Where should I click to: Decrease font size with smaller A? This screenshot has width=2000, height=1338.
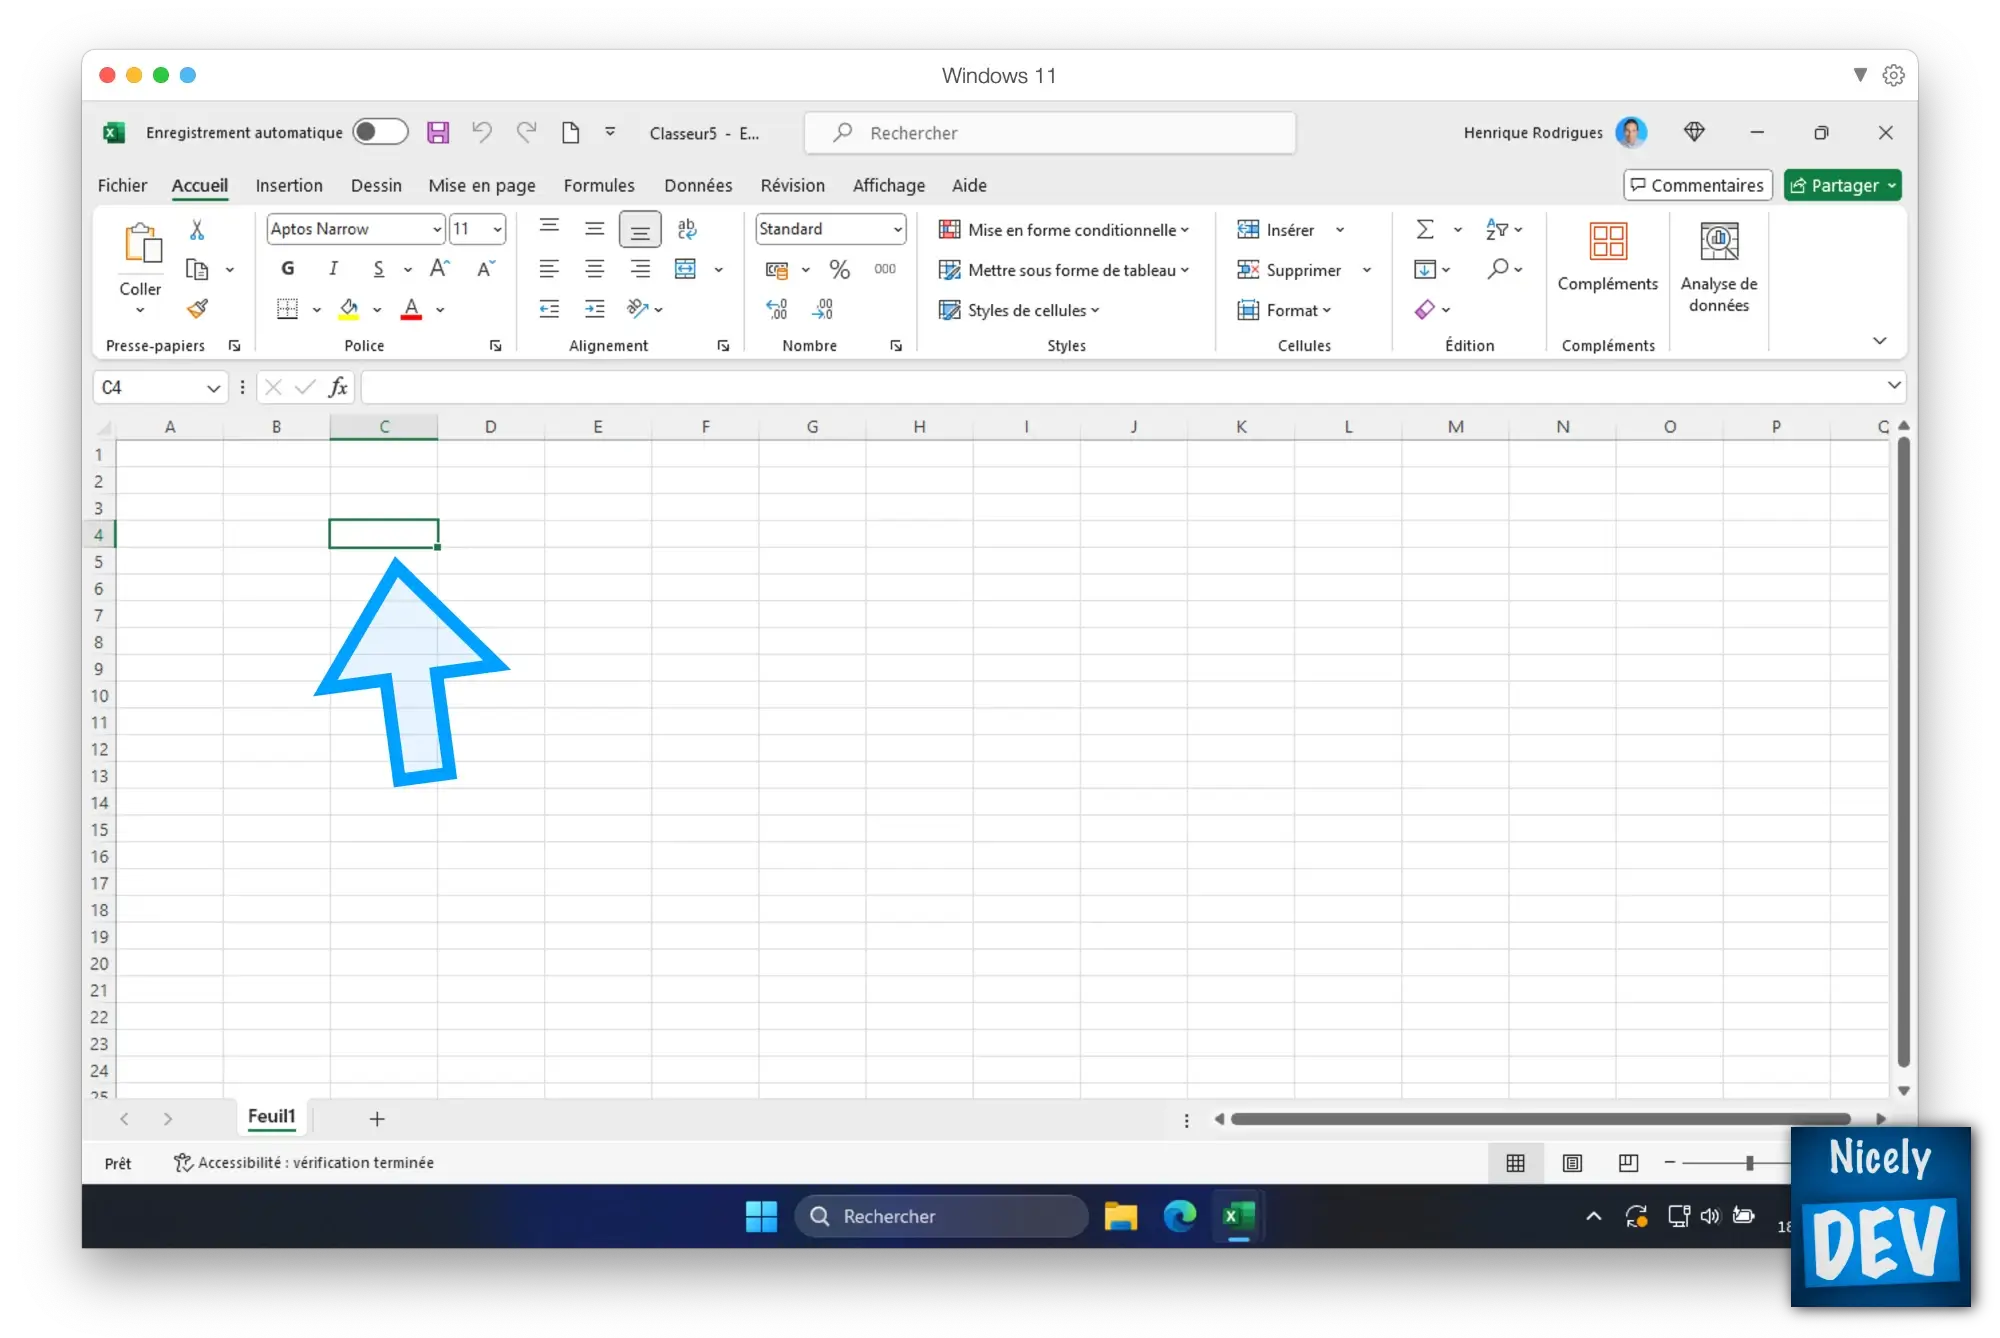click(486, 268)
